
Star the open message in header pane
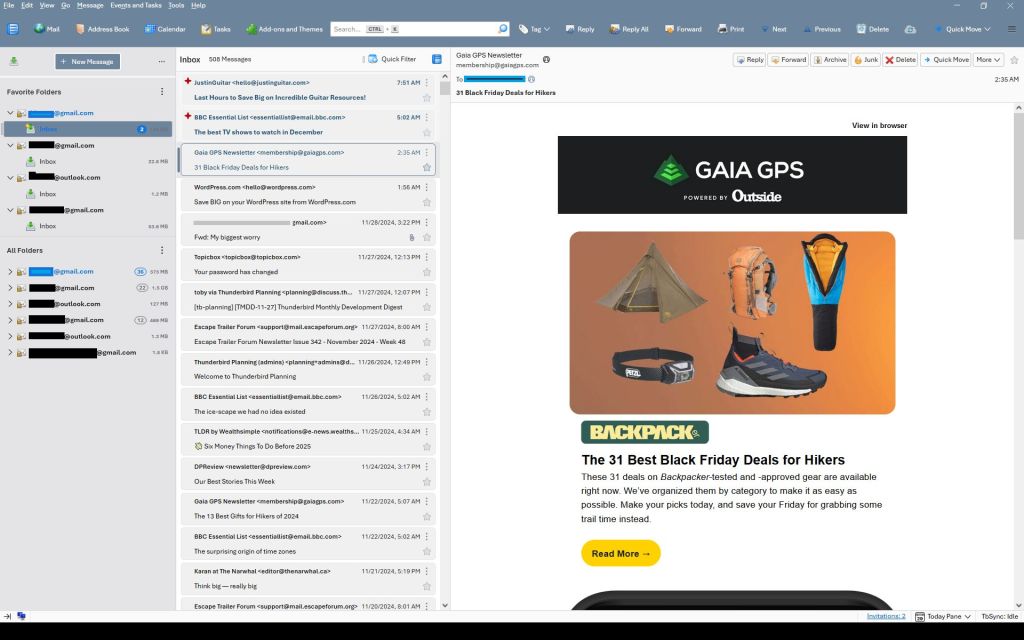1014,60
